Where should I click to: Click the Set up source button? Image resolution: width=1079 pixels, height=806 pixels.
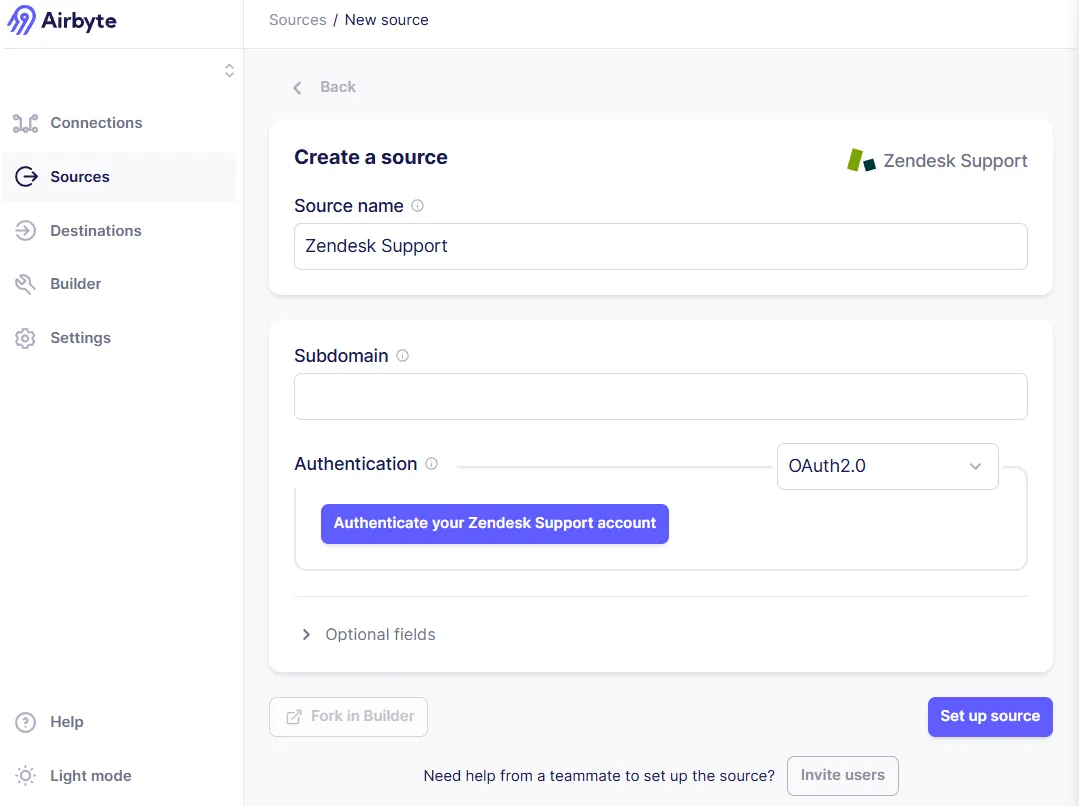click(x=990, y=717)
